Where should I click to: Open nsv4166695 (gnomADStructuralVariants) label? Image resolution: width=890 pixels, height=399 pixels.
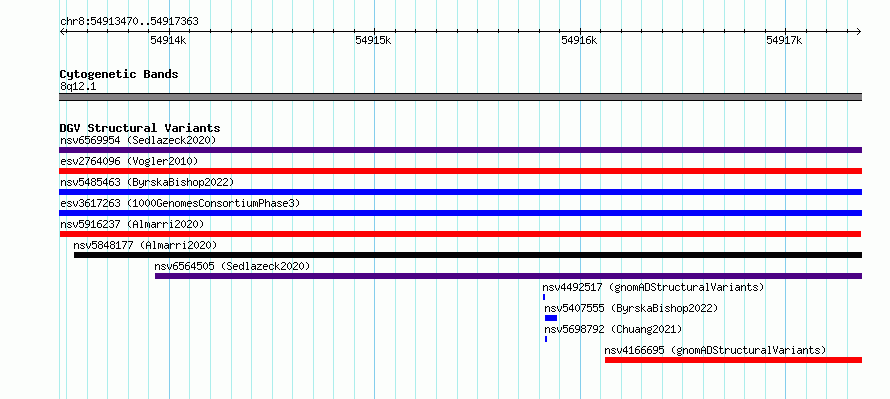point(715,350)
